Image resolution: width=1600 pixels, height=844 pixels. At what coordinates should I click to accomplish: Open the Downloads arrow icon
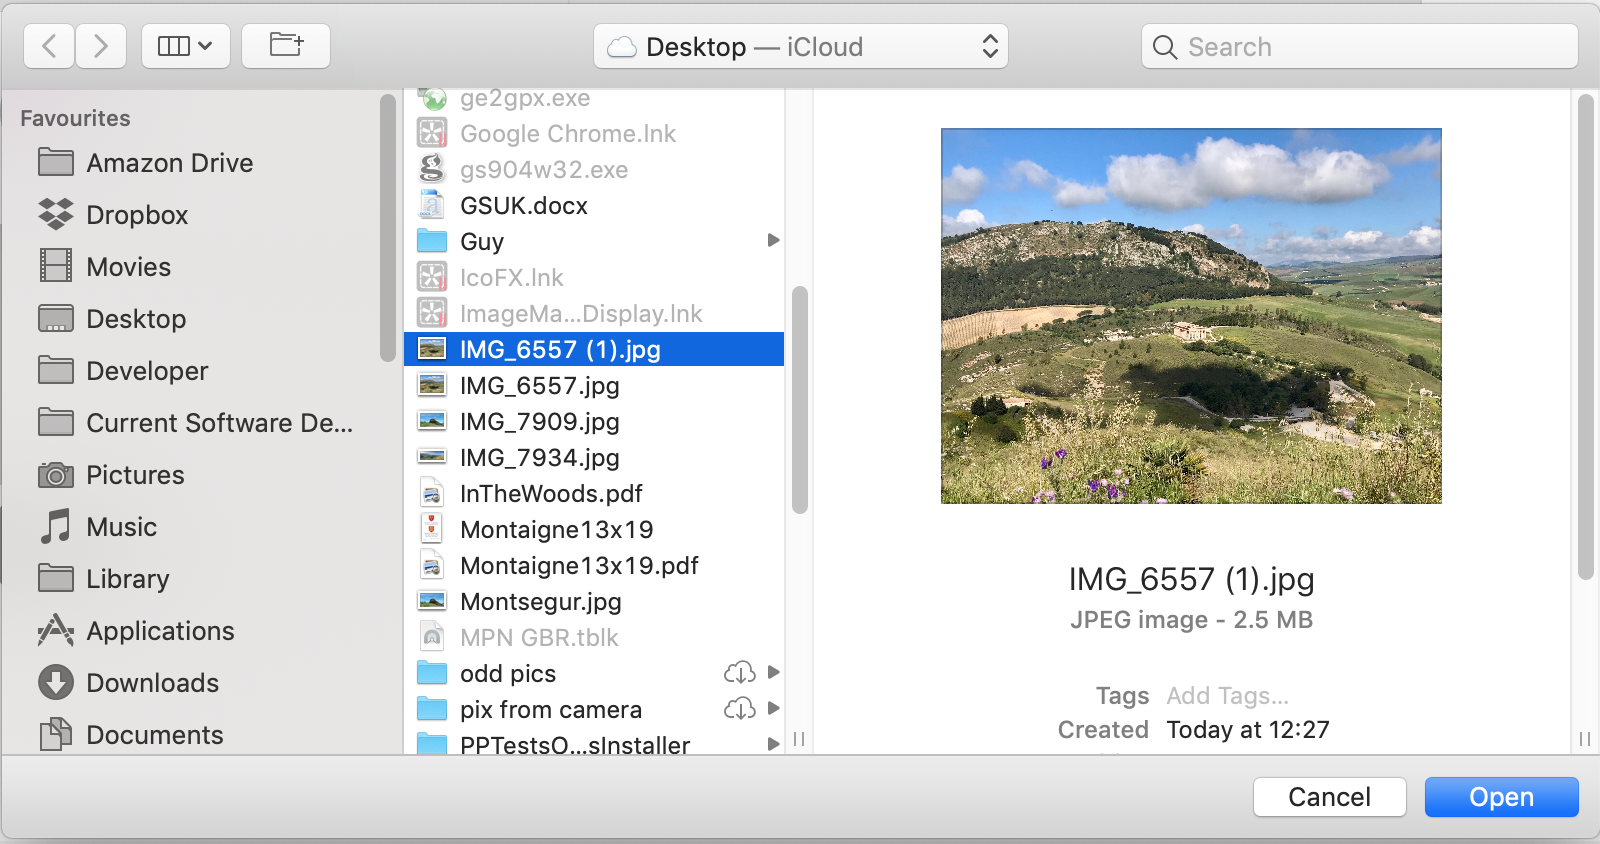coord(56,682)
